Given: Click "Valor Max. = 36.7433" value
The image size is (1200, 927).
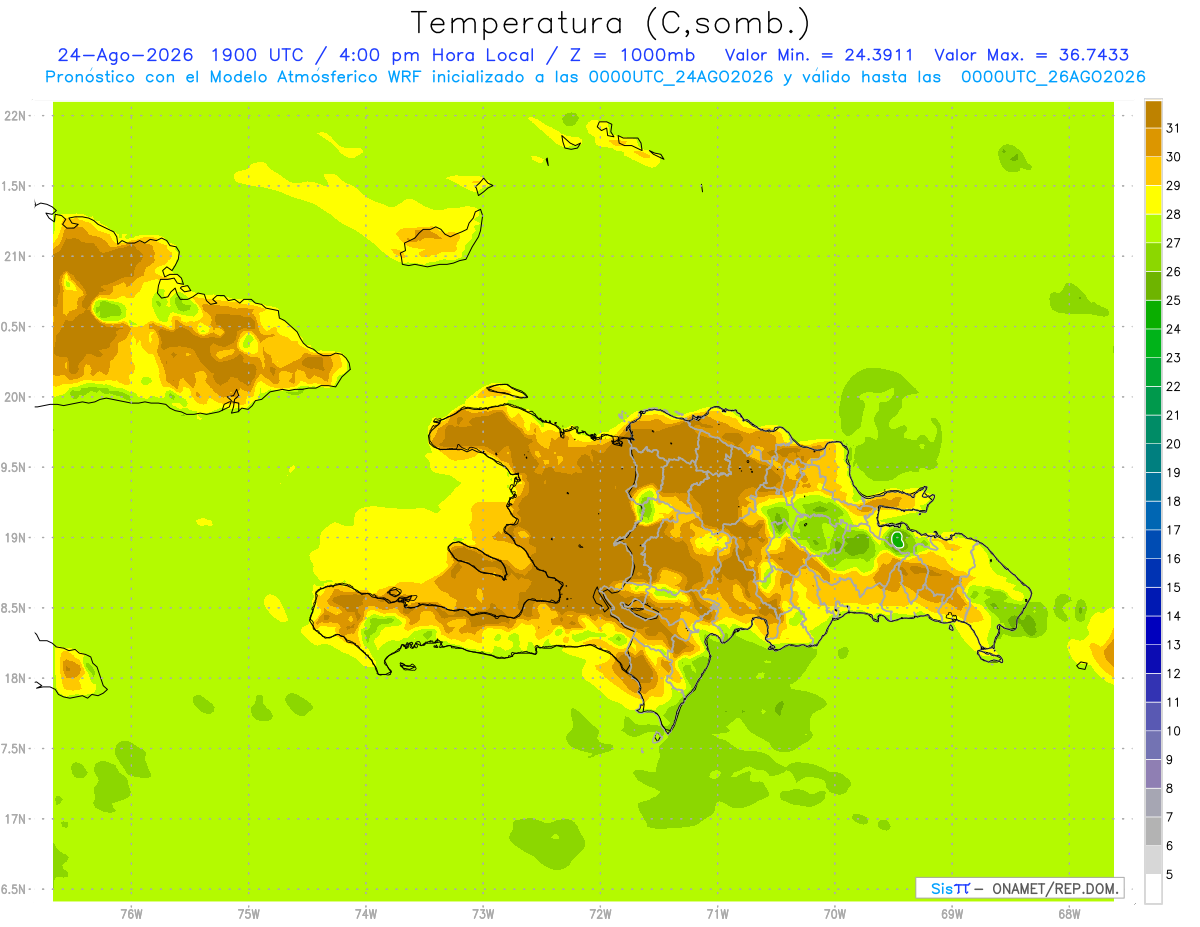Looking at the screenshot, I should point(1031,56).
